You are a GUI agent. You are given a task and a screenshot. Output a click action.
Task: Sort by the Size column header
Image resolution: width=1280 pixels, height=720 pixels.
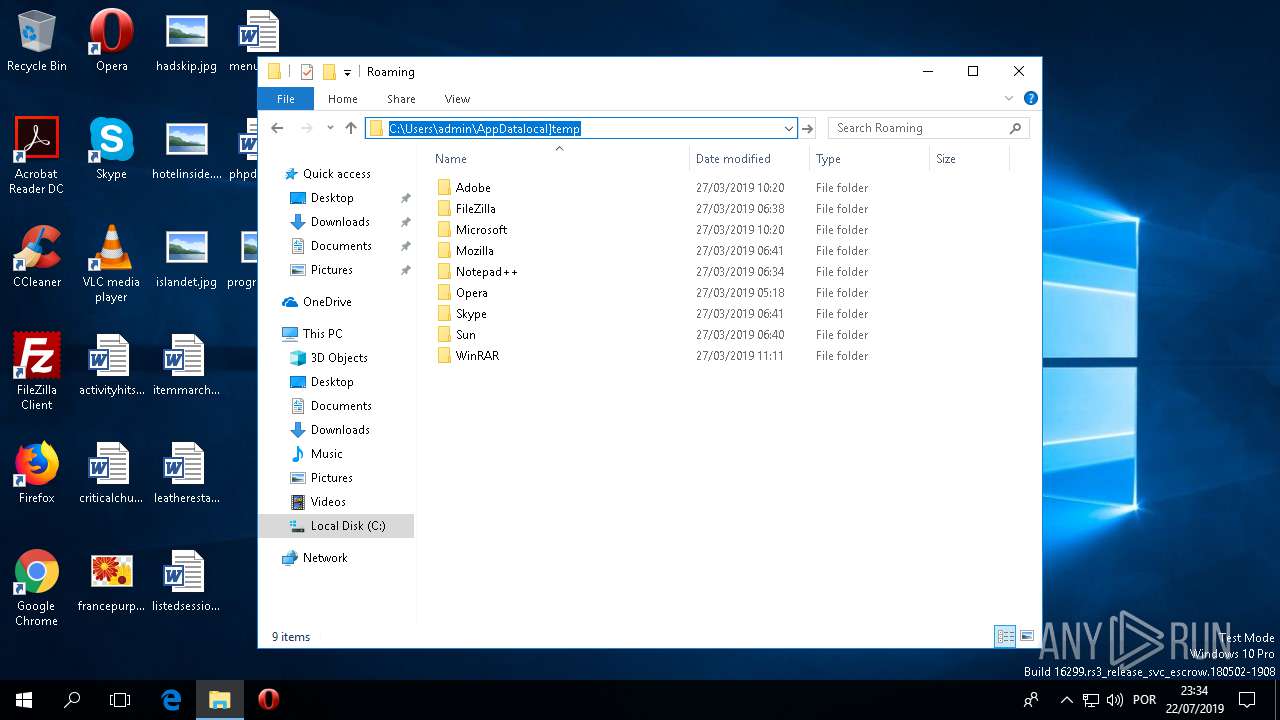pyautogui.click(x=969, y=159)
